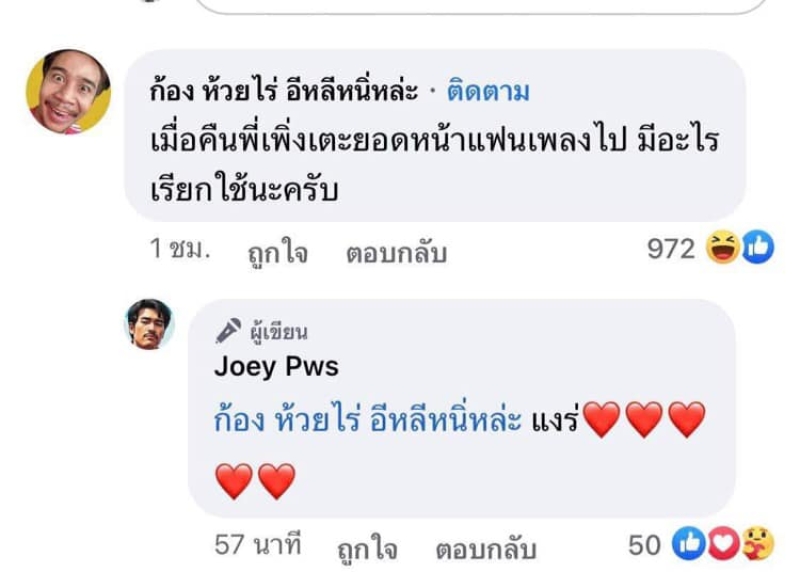Like the first comment with ถูกใจ
The height and width of the screenshot is (572, 800).
point(278,252)
